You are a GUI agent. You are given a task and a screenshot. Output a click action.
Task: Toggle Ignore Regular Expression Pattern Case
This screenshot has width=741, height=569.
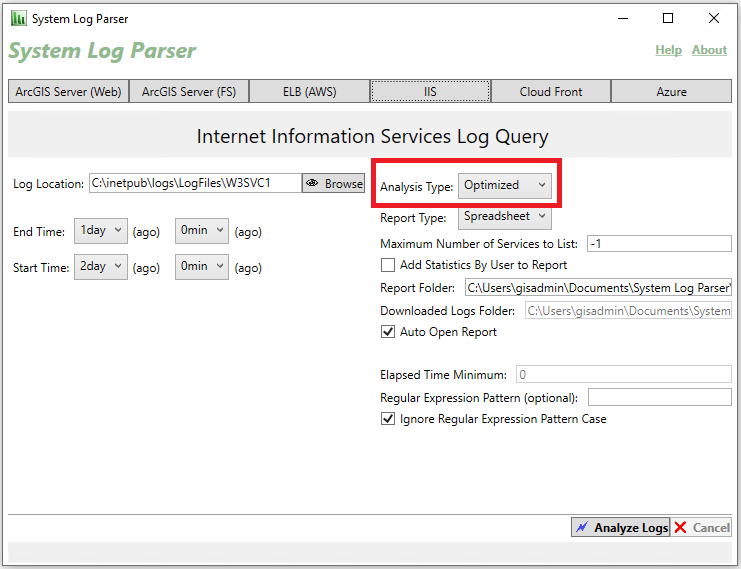pos(388,419)
